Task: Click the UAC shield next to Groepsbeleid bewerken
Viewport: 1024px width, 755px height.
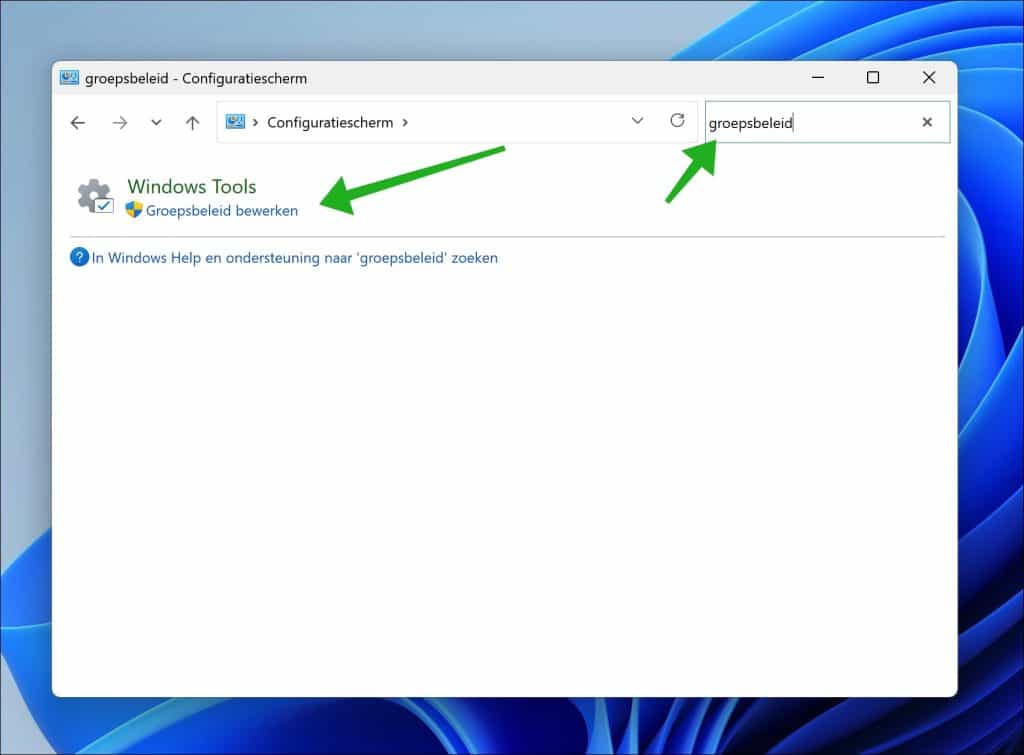Action: tap(133, 211)
